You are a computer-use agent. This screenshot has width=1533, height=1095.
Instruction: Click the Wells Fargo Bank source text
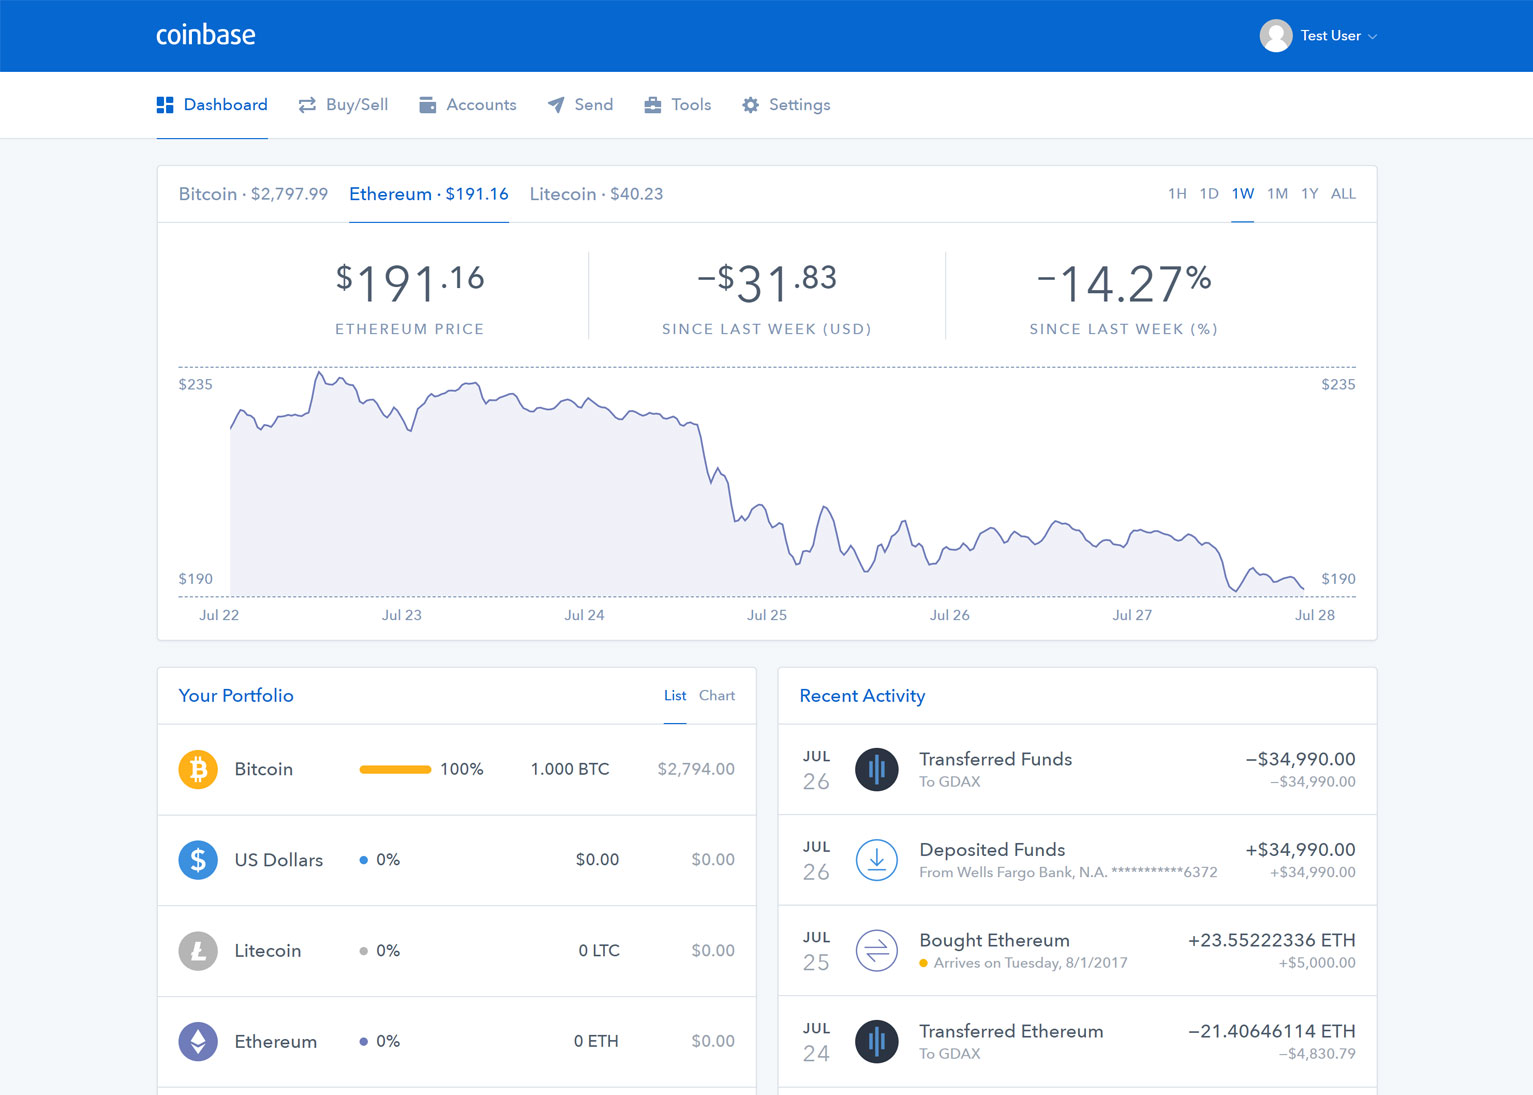point(1068,872)
